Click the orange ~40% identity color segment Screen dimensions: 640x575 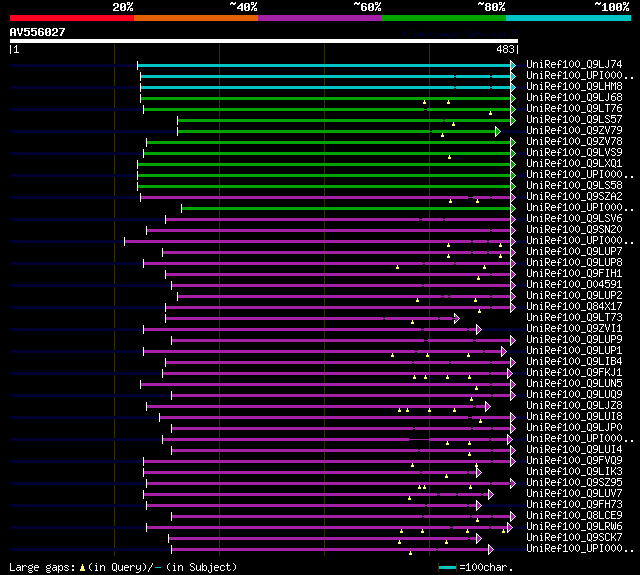(196, 18)
